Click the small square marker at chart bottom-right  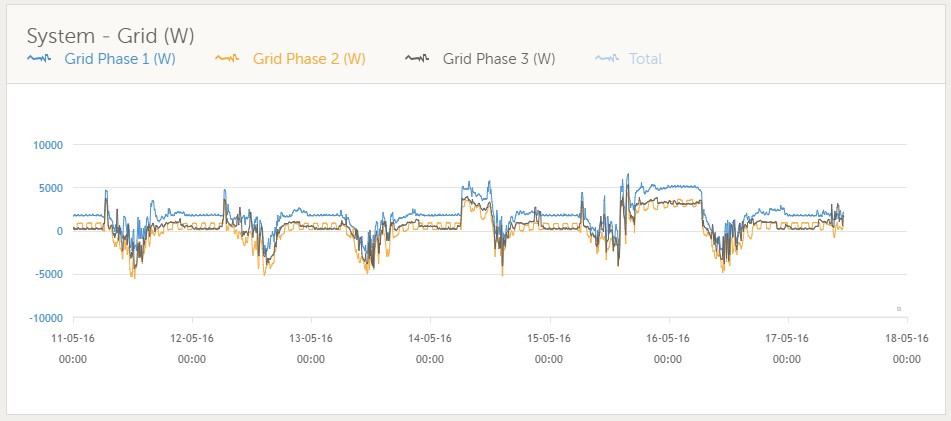coord(898,308)
